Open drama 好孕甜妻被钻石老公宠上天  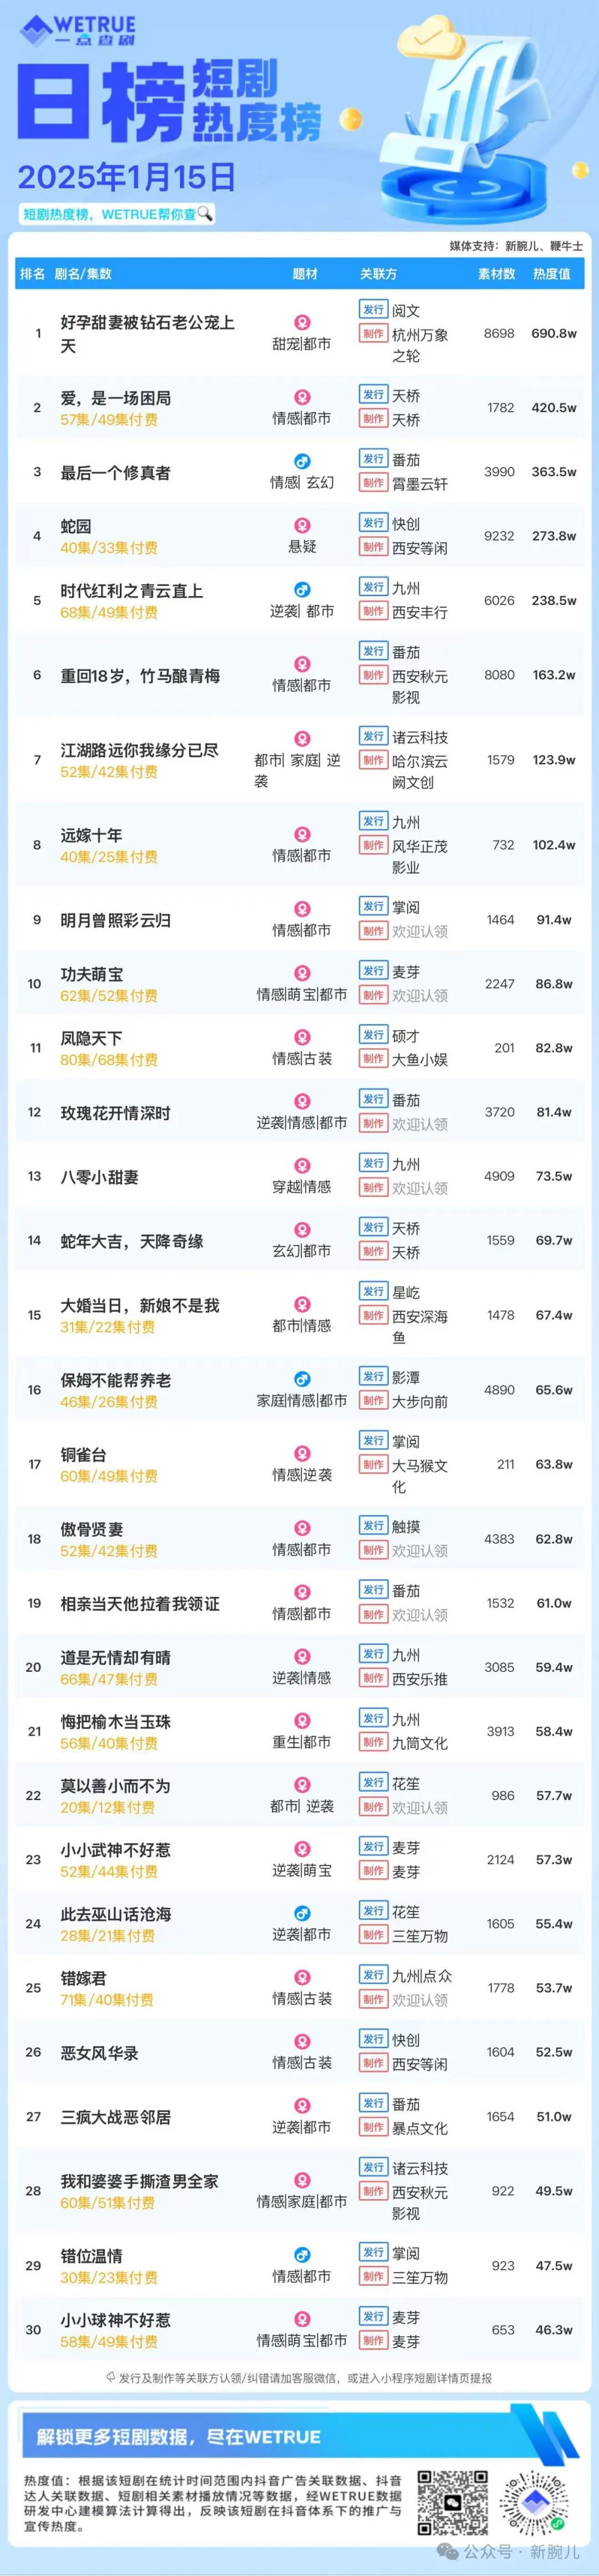click(x=148, y=334)
